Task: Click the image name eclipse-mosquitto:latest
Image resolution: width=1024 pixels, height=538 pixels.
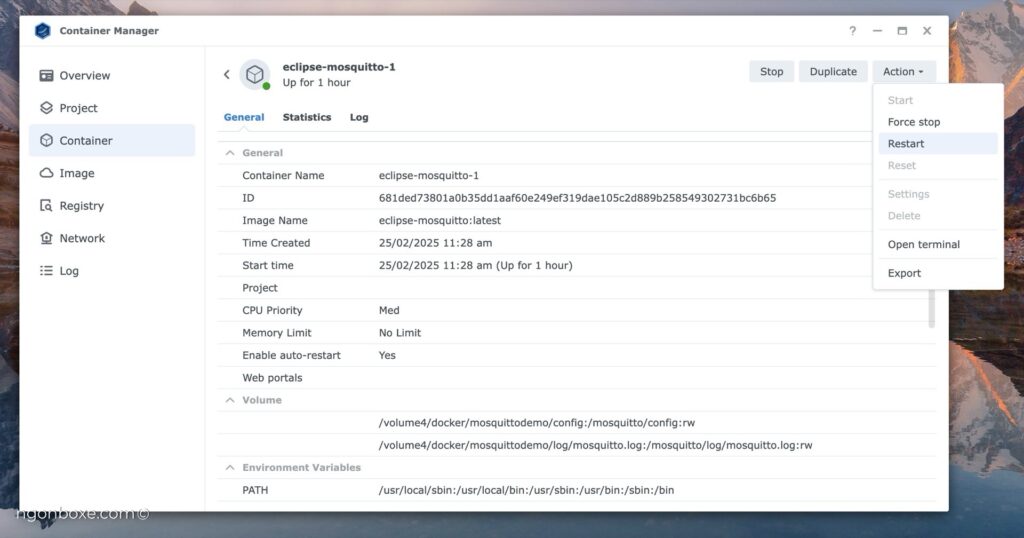Action: click(440, 221)
